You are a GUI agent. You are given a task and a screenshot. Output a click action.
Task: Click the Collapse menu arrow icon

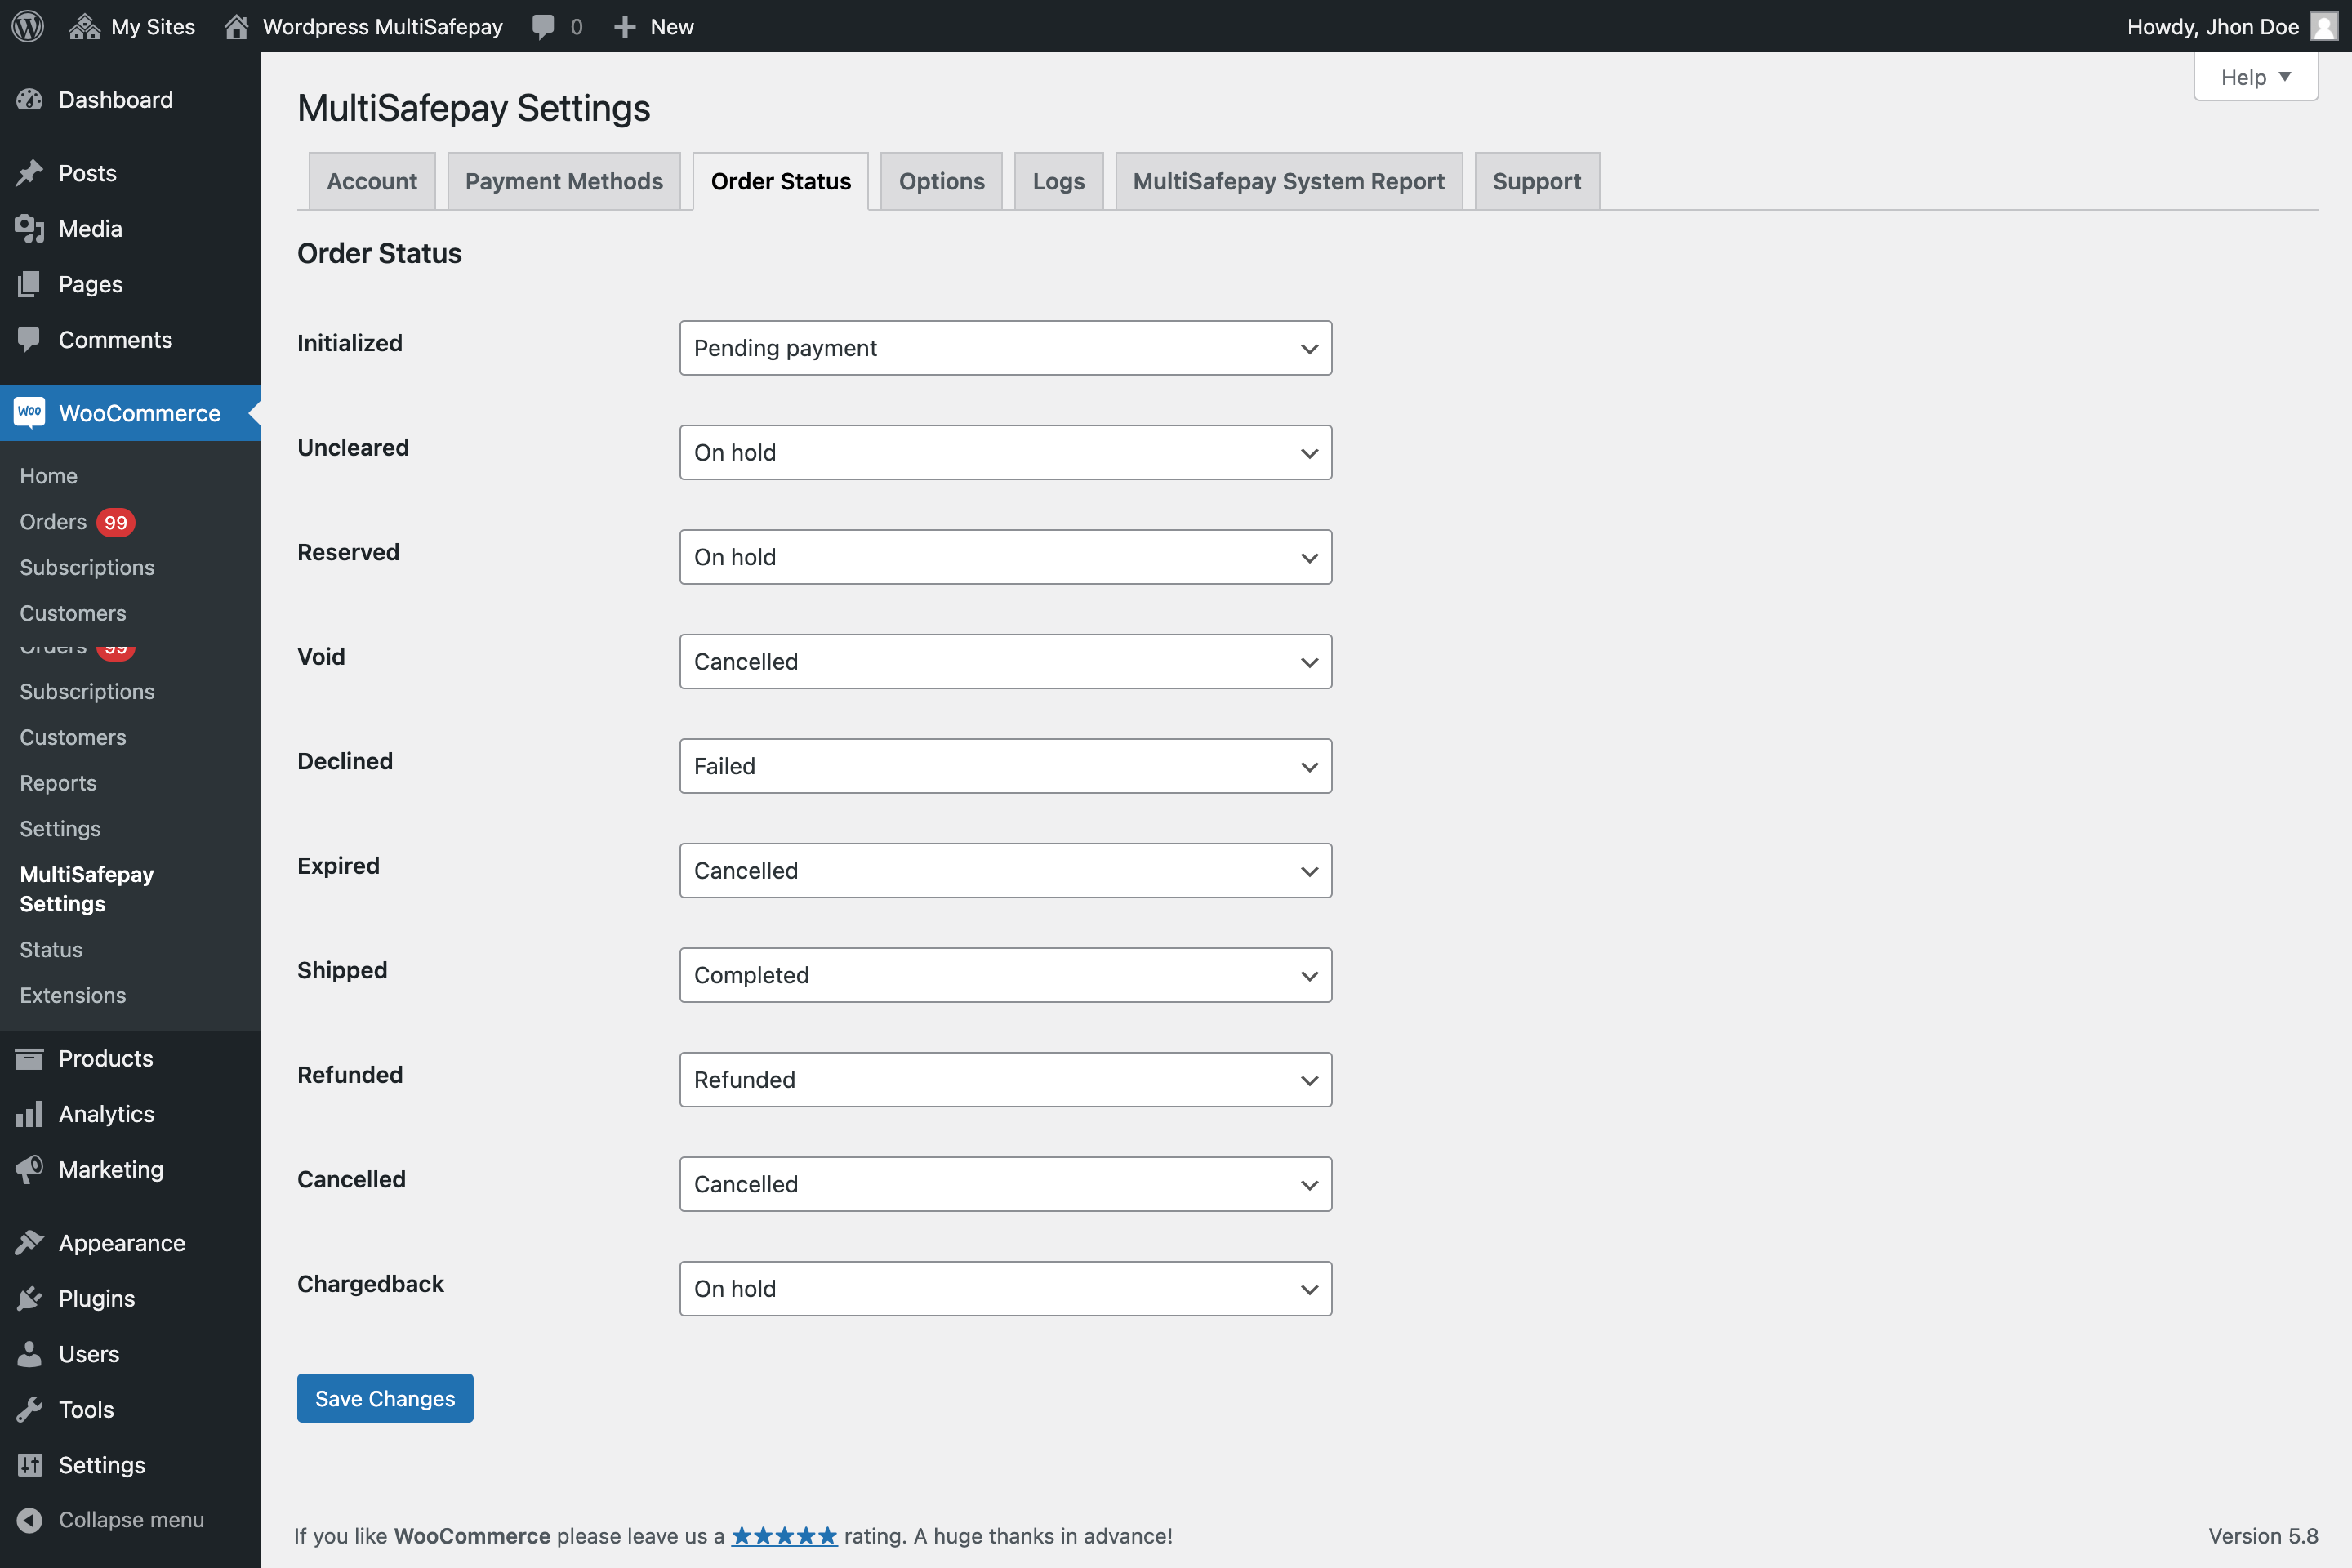[x=30, y=1520]
